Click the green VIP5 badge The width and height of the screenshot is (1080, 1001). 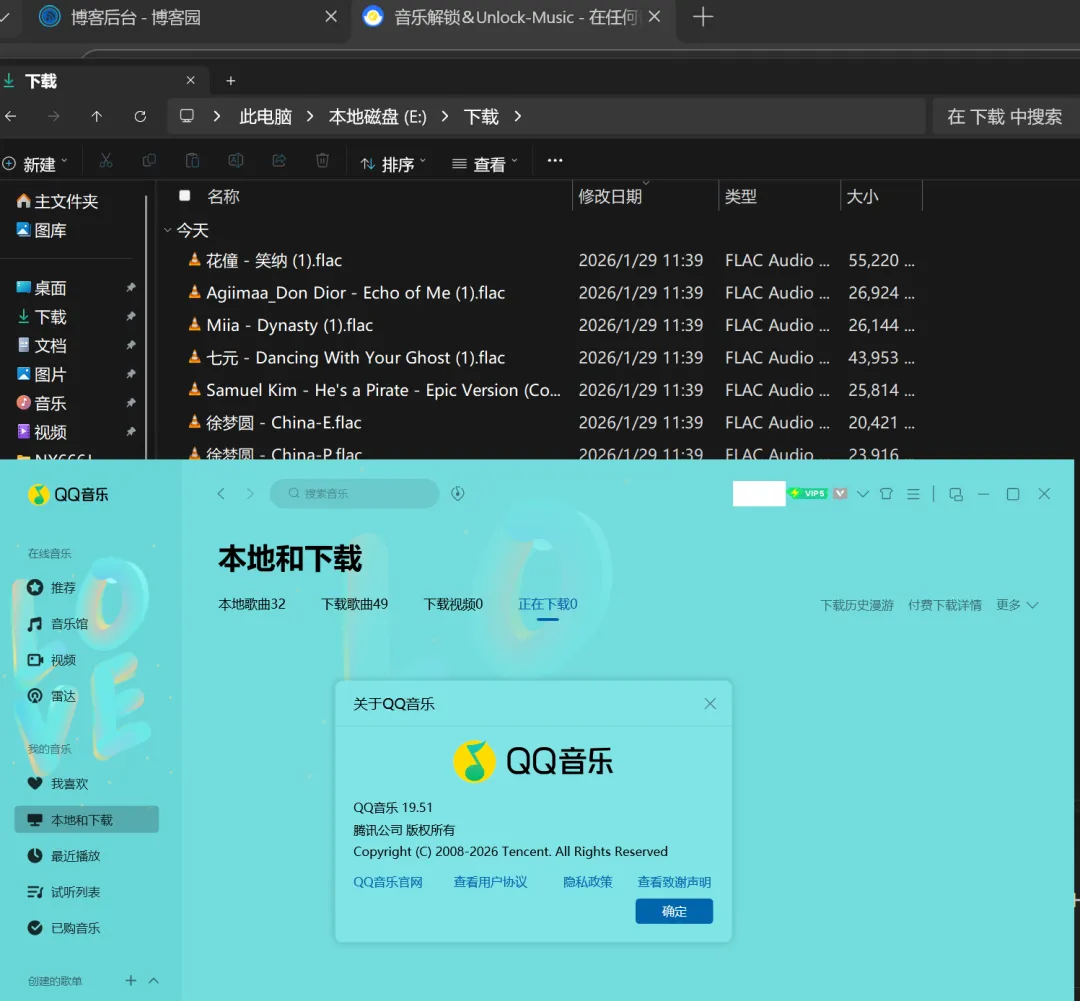(809, 493)
